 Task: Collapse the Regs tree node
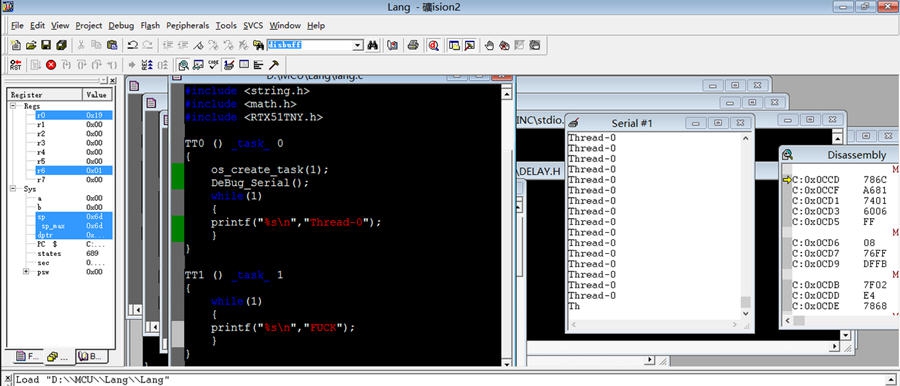(13, 106)
